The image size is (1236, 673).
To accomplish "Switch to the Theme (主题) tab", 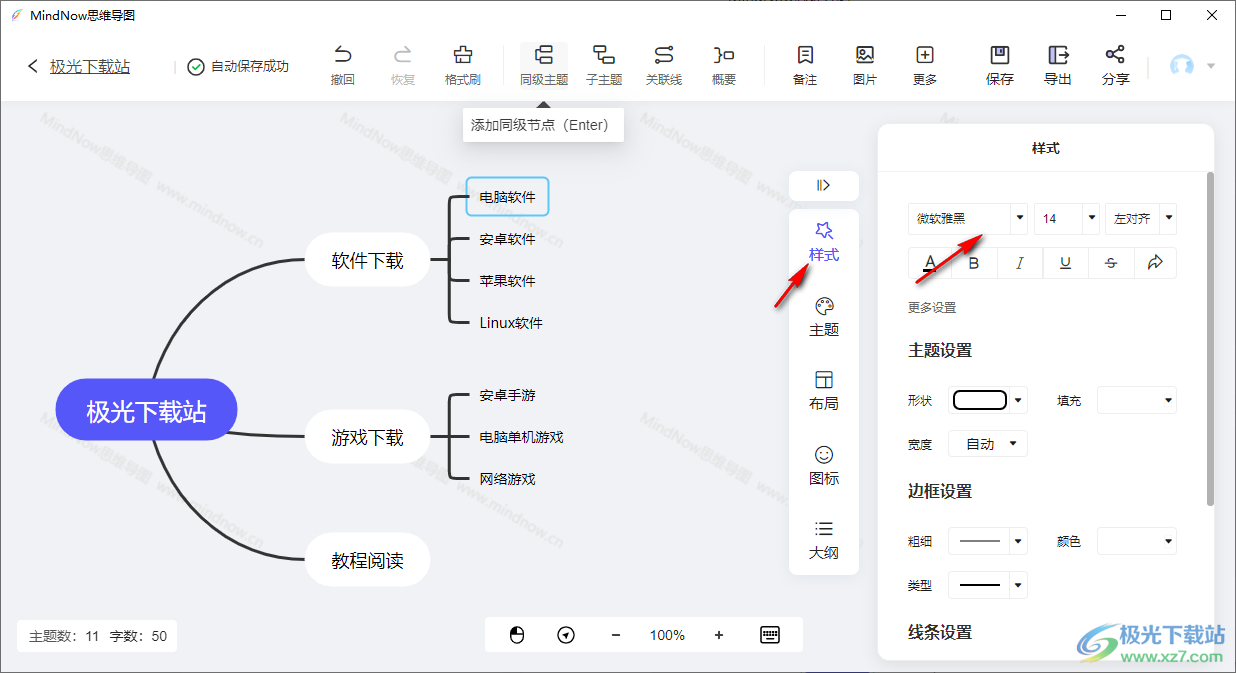I will point(824,317).
